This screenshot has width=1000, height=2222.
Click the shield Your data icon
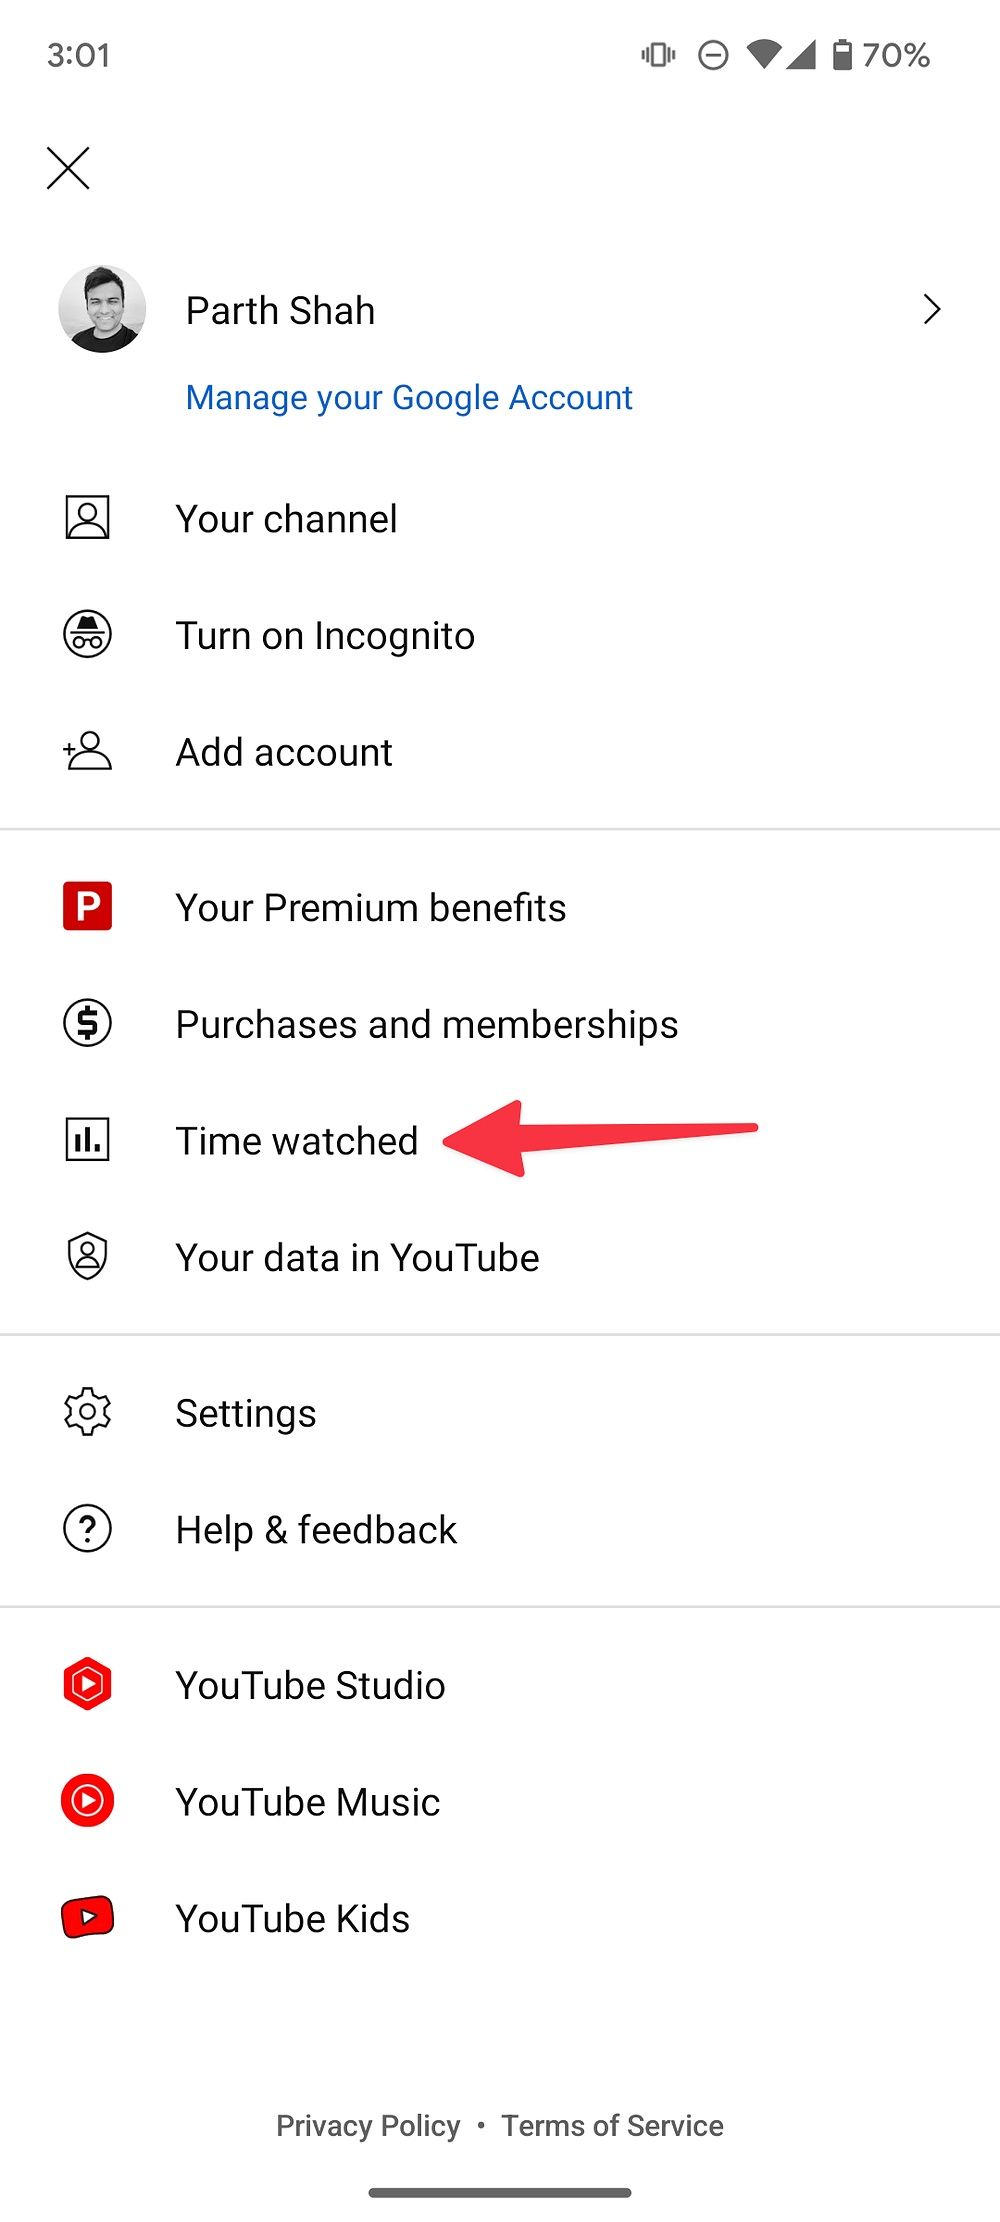[88, 1257]
